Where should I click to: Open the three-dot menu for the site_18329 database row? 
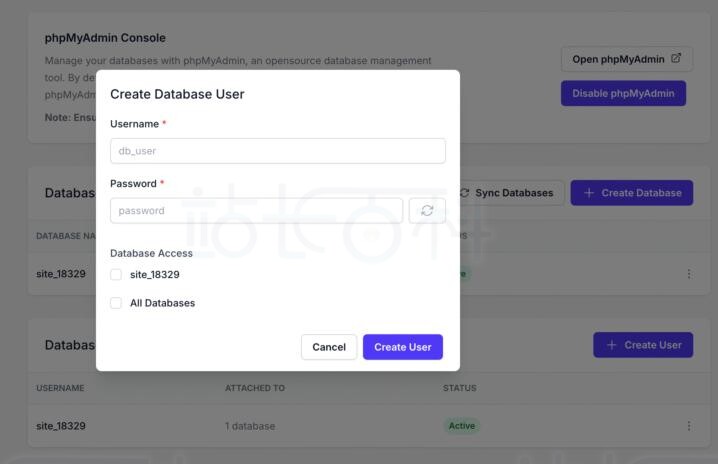688,274
